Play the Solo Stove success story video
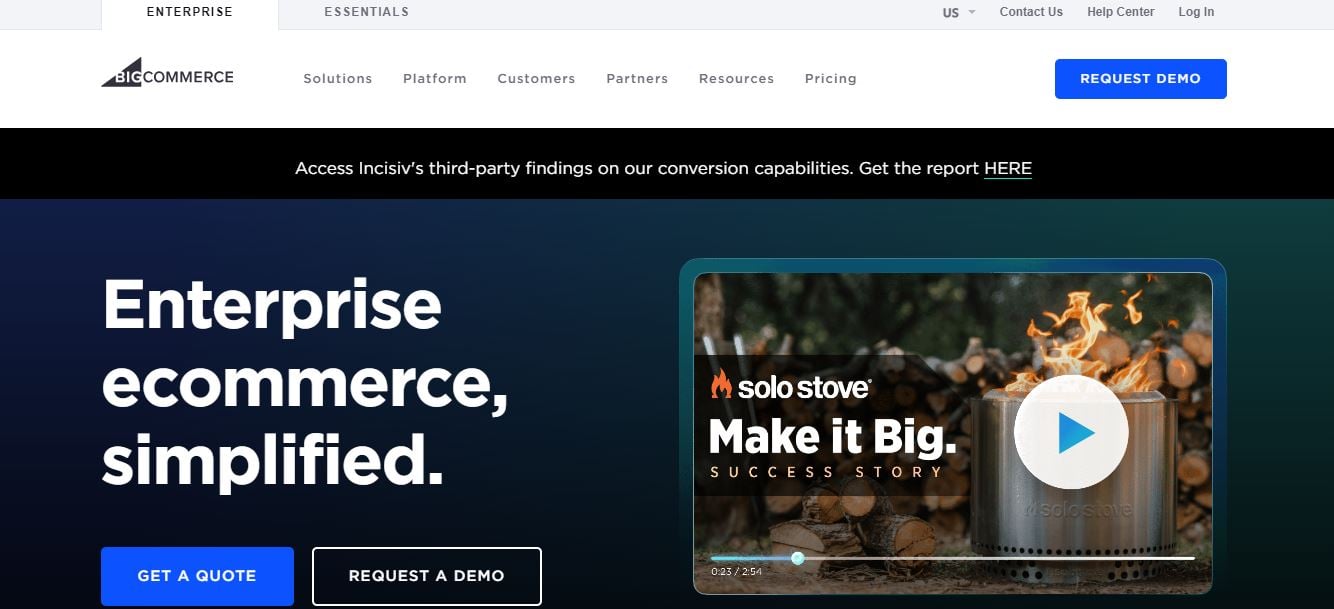1334x609 pixels. 1071,431
